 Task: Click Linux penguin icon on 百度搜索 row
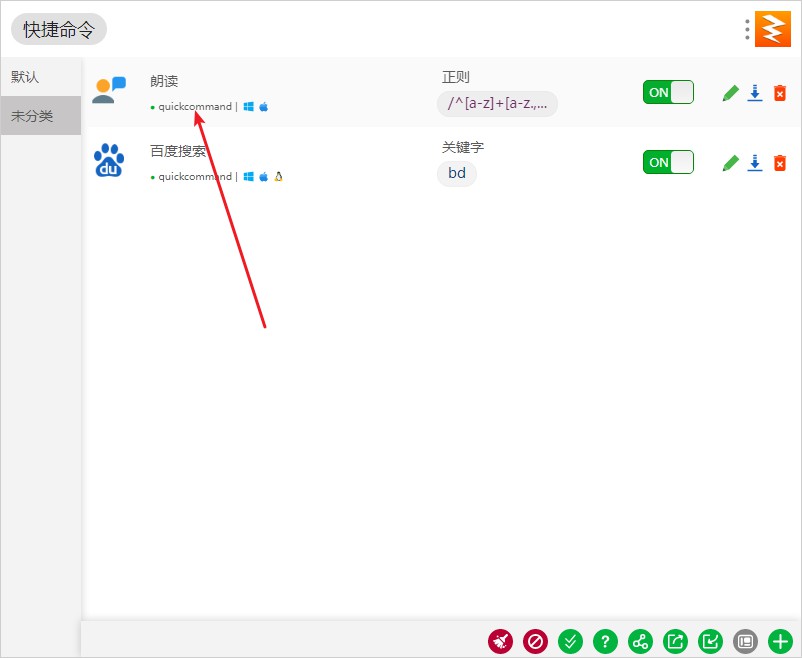[x=278, y=177]
